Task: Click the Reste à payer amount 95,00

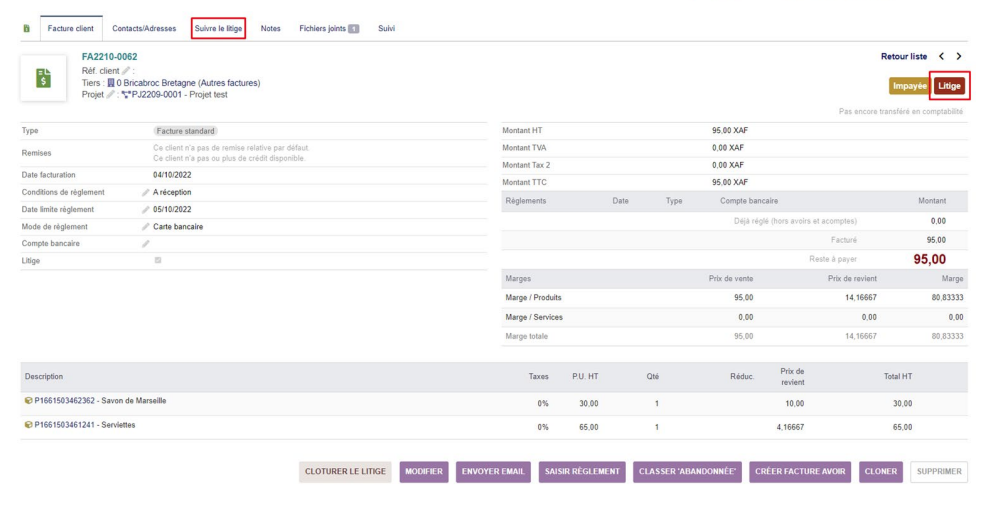Action: 929,260
